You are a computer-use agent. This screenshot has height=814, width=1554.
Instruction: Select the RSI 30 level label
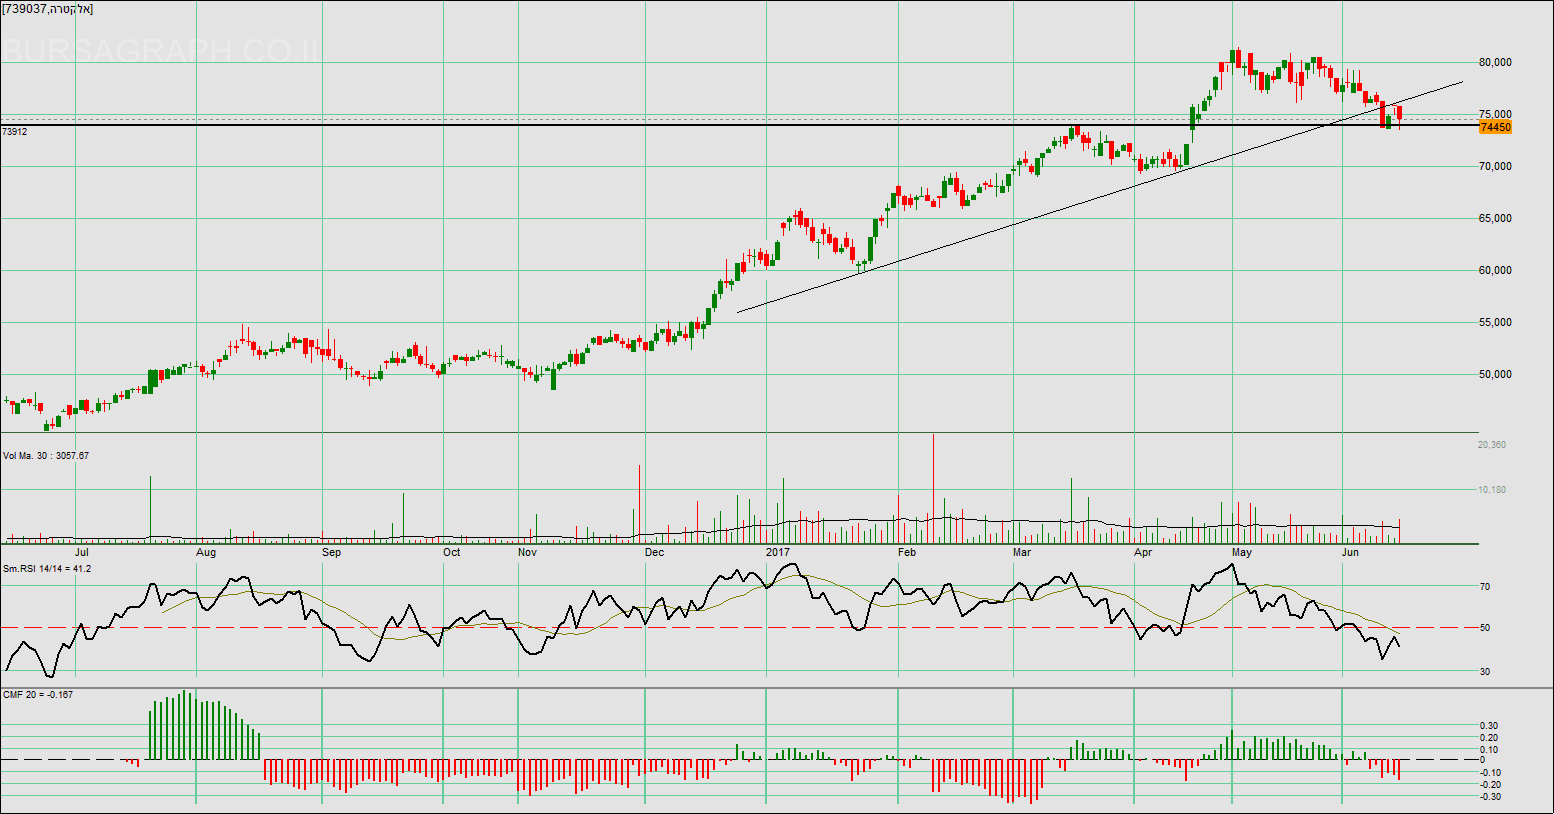pyautogui.click(x=1485, y=672)
